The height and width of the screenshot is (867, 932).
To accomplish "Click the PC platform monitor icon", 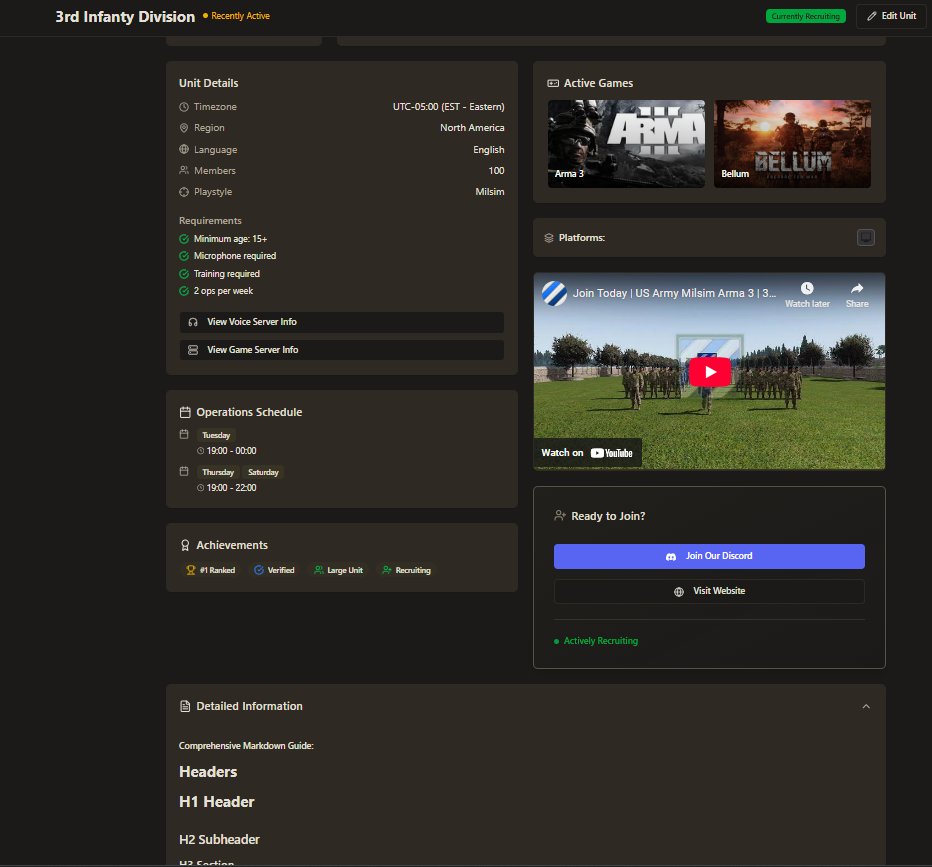I will click(x=865, y=238).
